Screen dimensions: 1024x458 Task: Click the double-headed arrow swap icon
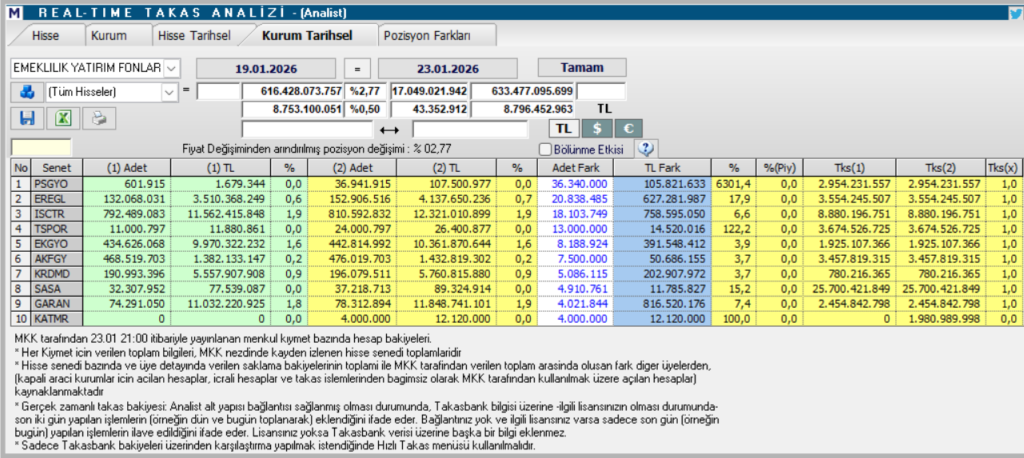tap(388, 129)
